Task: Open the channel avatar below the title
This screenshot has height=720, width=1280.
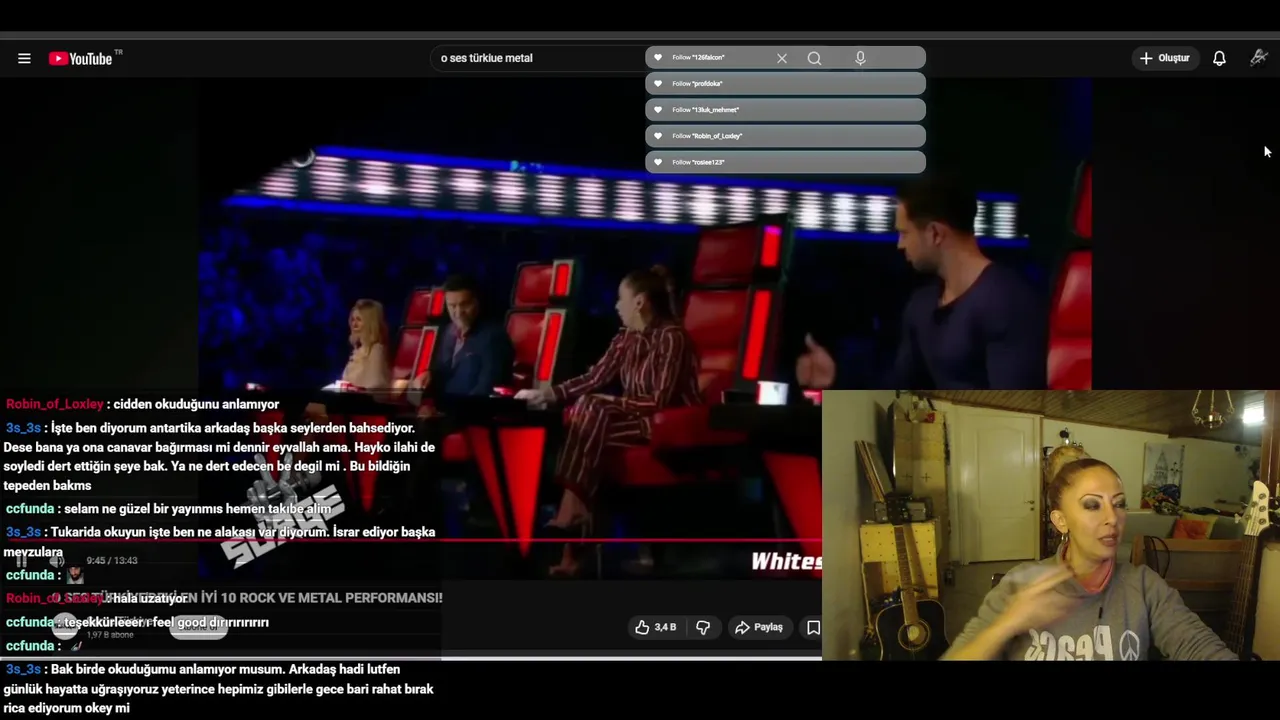Action: click(x=65, y=627)
